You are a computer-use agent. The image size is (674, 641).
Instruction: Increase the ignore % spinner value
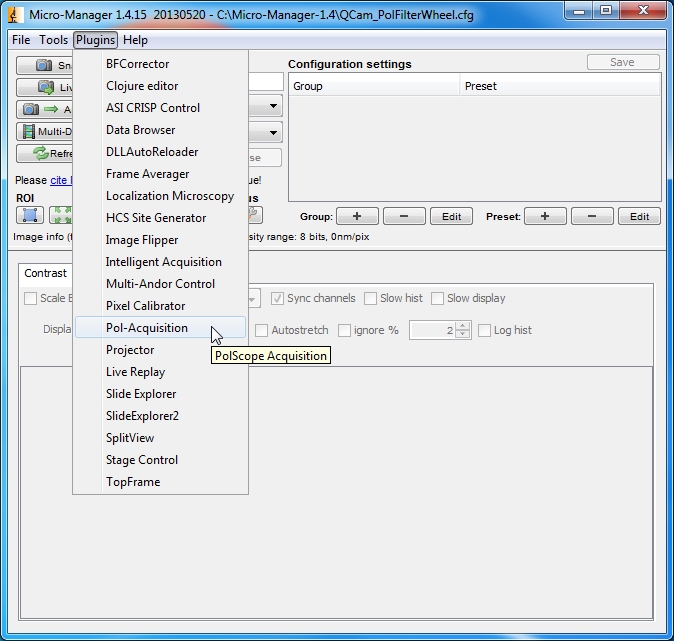coord(462,326)
